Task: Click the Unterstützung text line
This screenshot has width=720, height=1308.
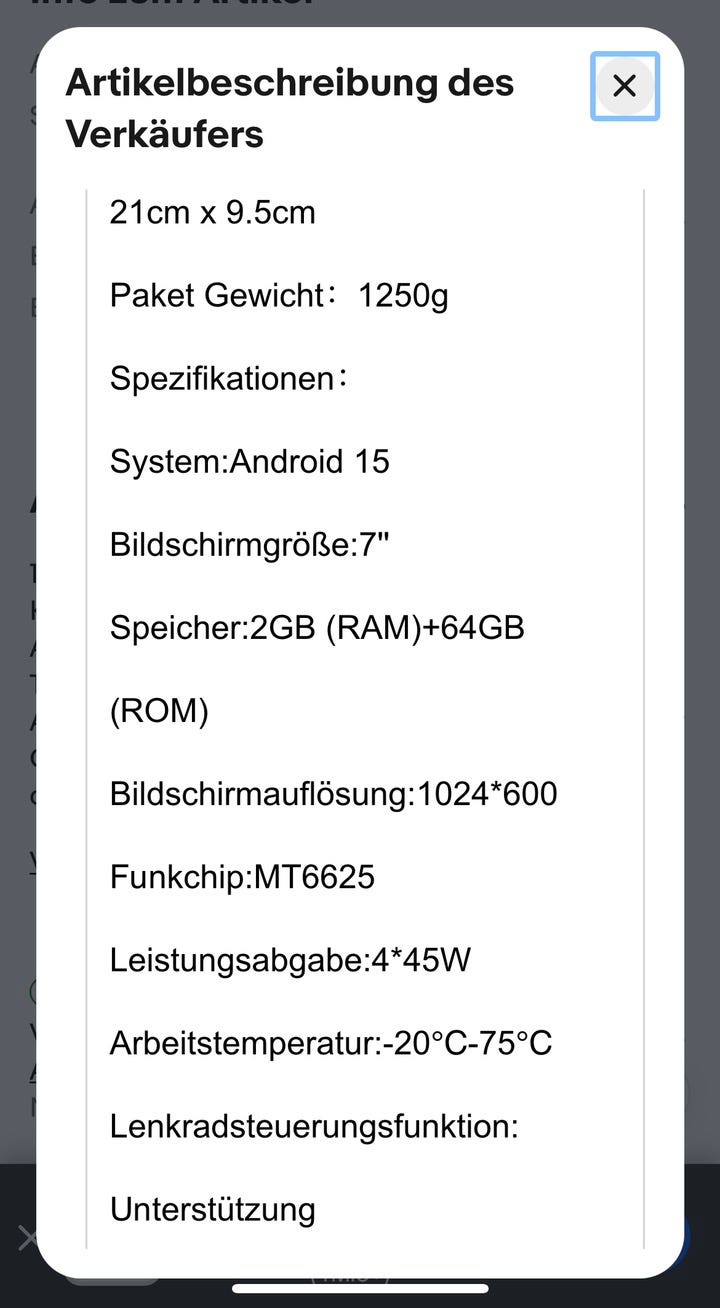Action: tap(212, 1209)
